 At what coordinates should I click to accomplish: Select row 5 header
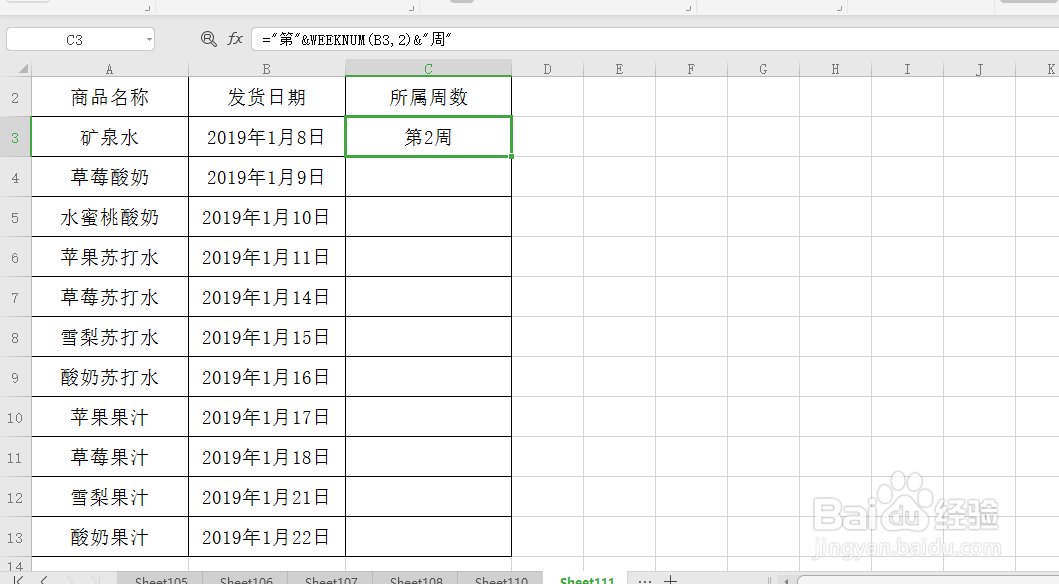pos(16,217)
